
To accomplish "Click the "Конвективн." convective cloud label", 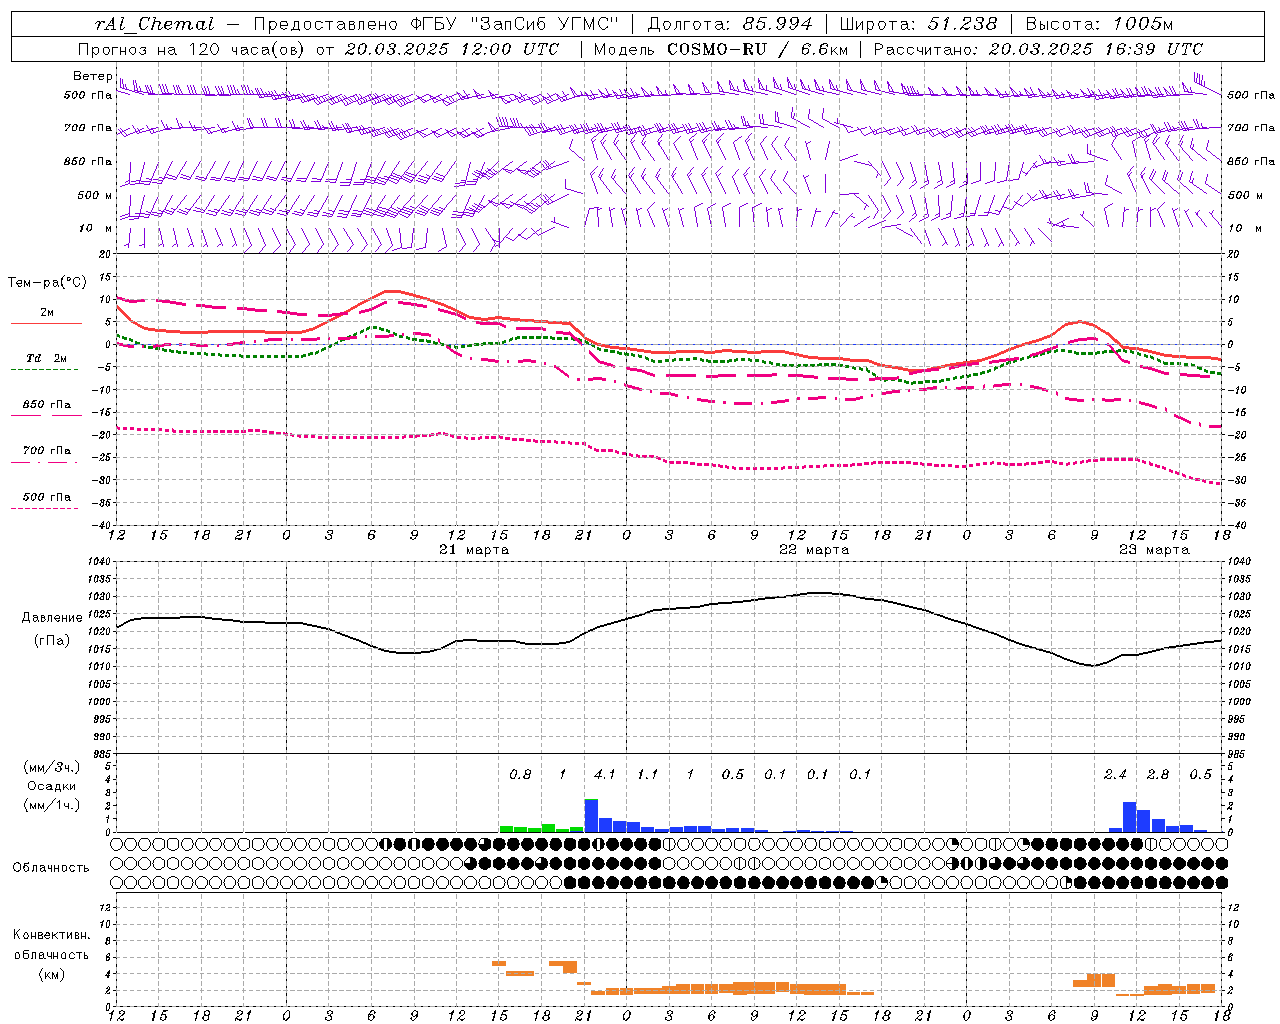I will 51,935.
